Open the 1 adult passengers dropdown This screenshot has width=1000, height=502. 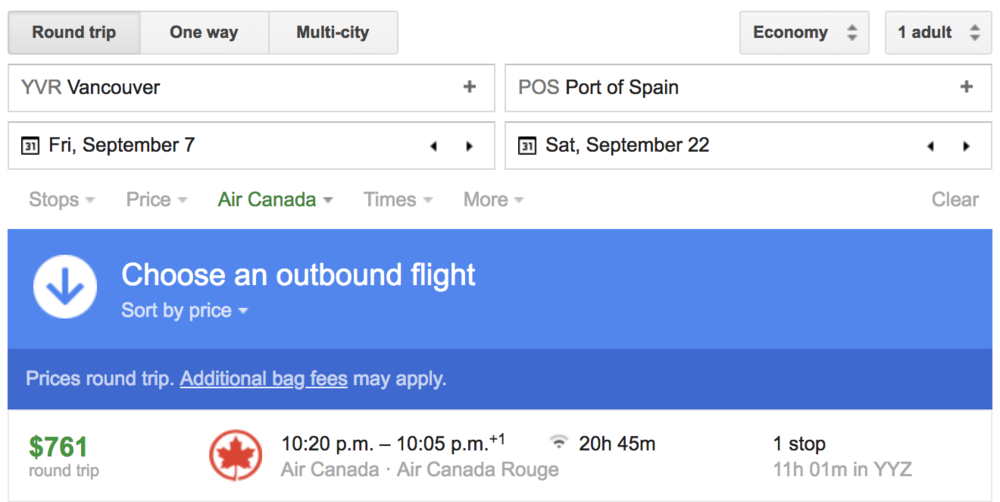[x=938, y=32]
